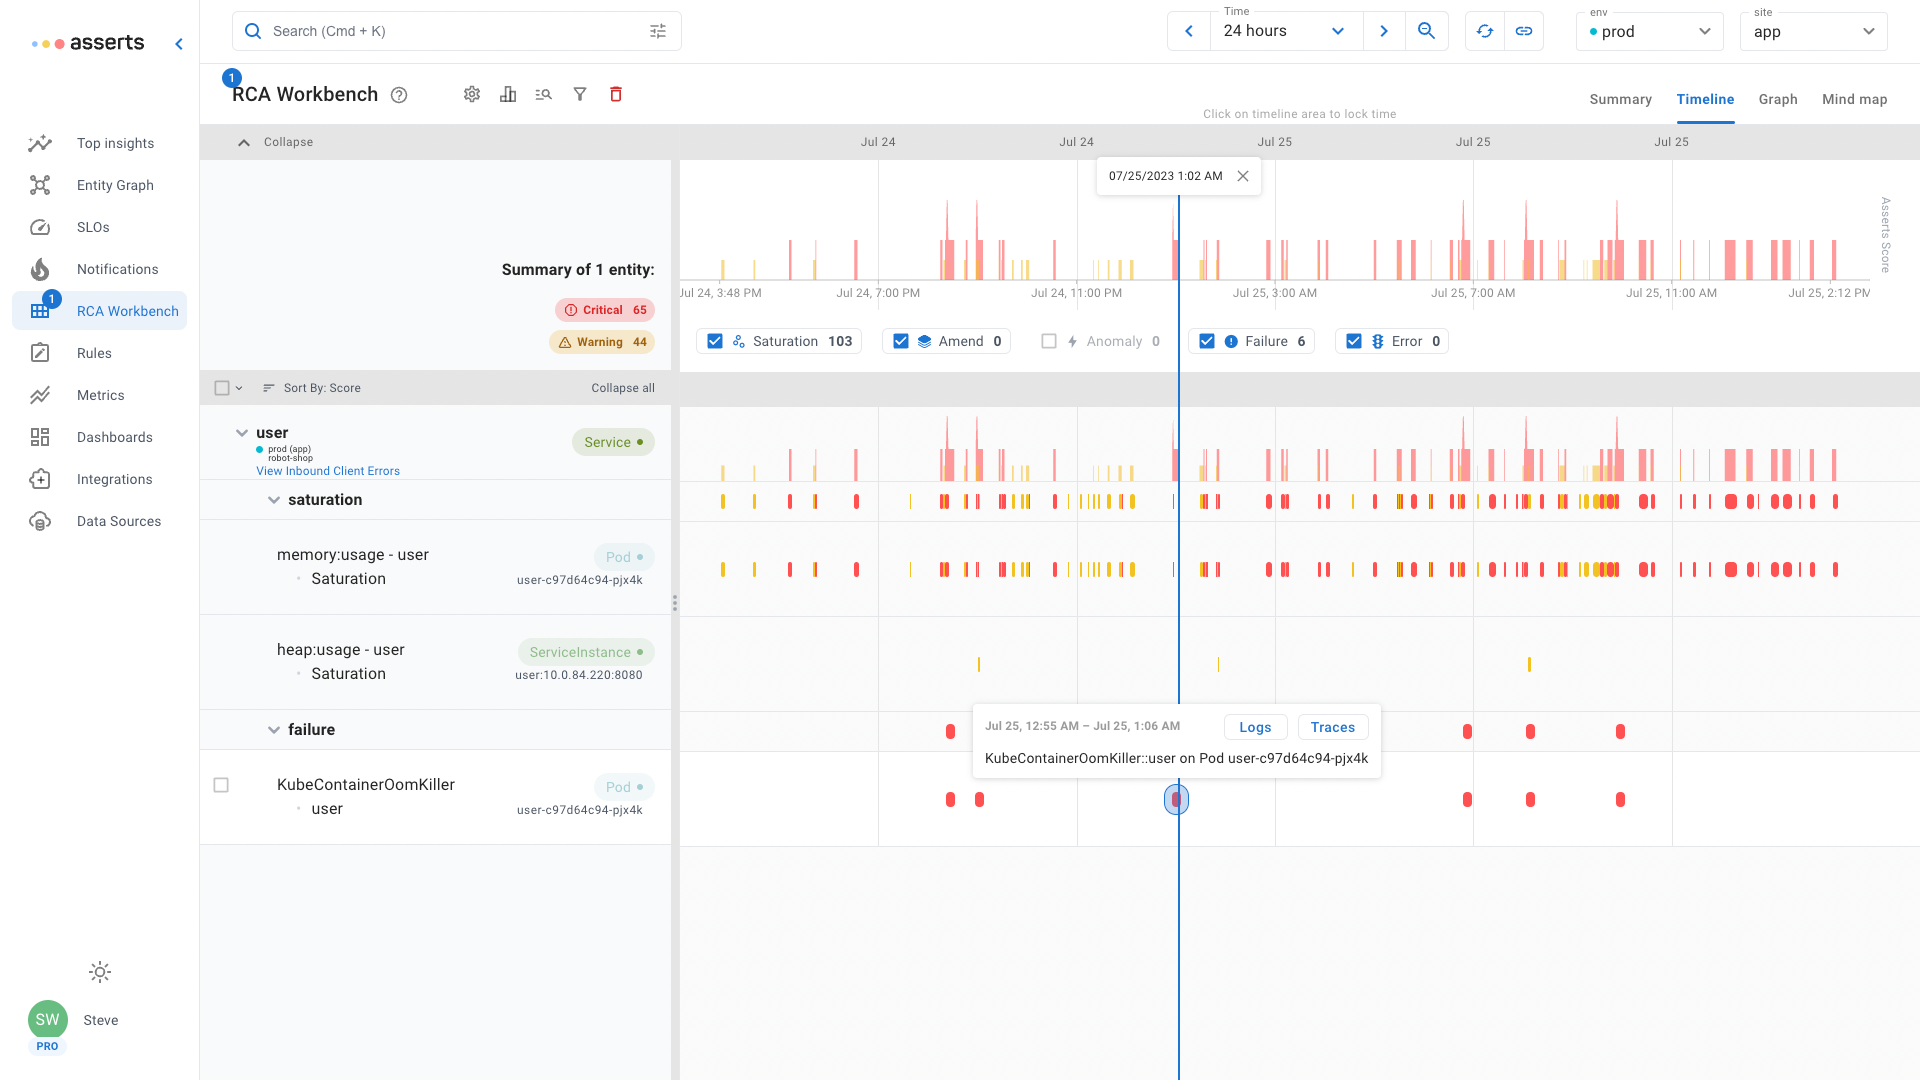
Task: Copy link with chain icon
Action: click(1524, 31)
